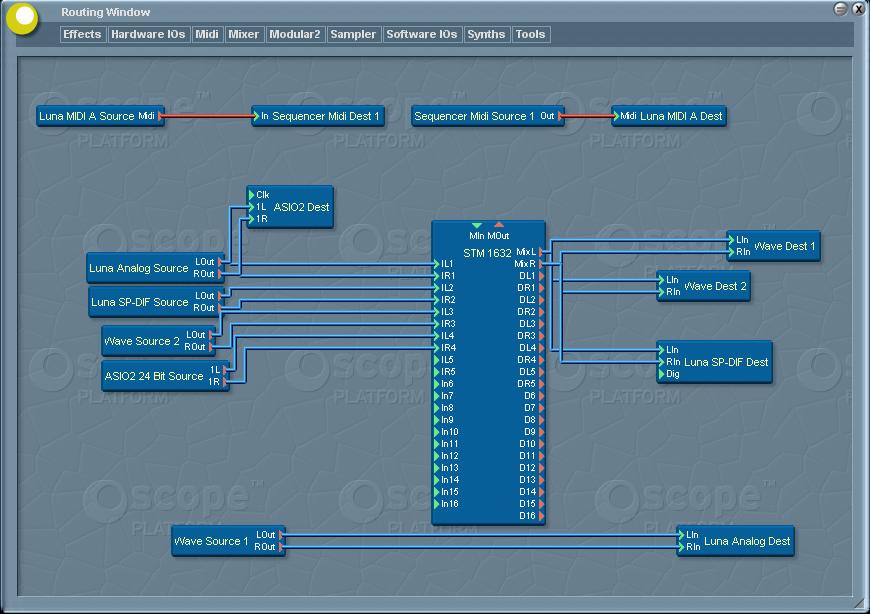The image size is (870, 614).
Task: Open the Midi menu
Action: [x=207, y=34]
